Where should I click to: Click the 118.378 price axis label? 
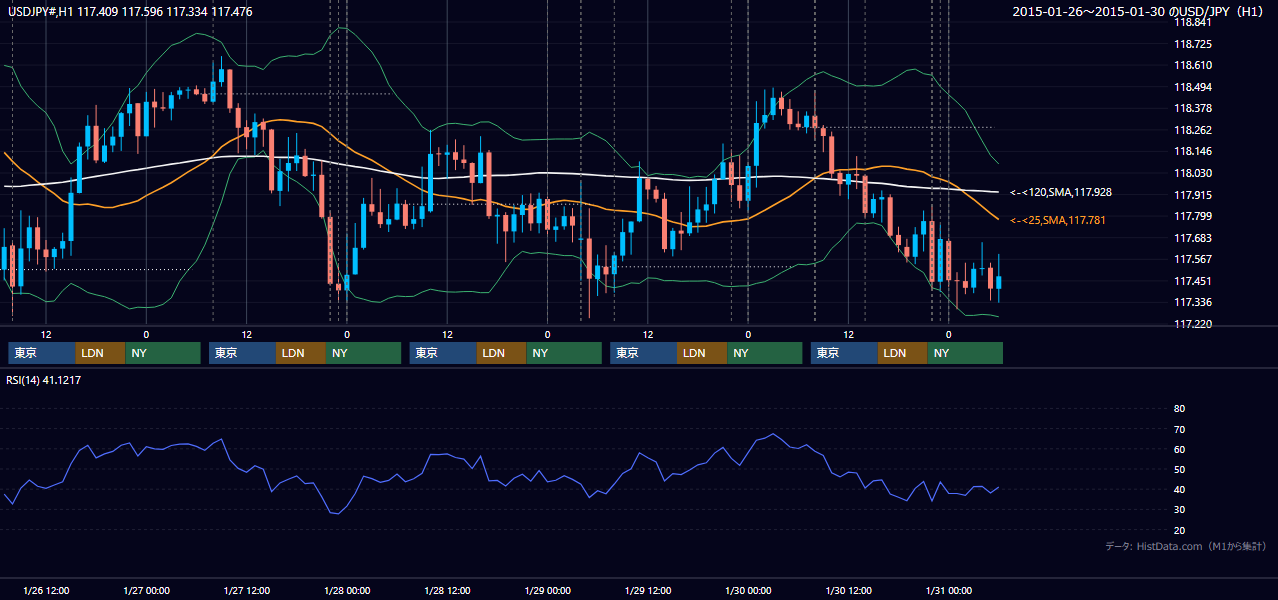1192,108
